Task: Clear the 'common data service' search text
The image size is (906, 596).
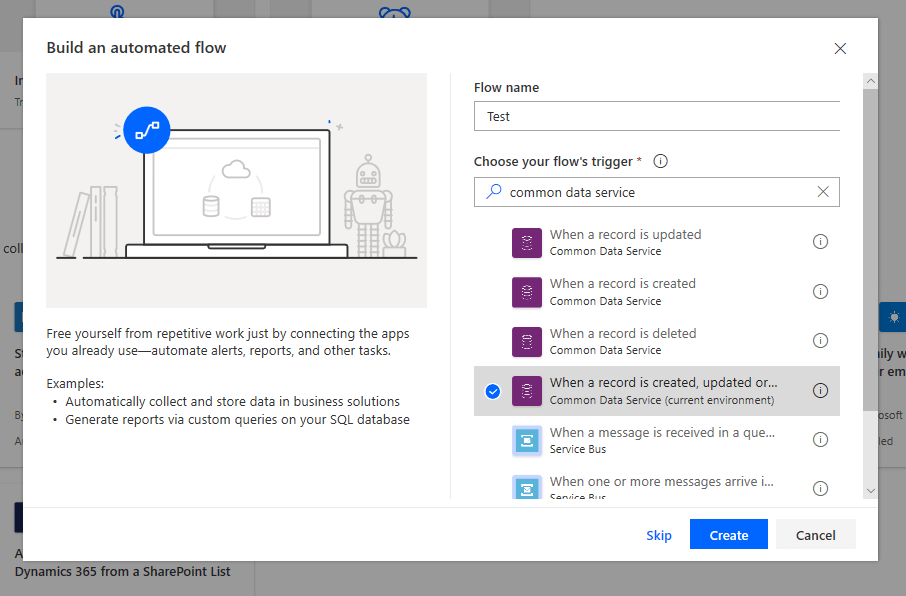Action: click(x=823, y=192)
